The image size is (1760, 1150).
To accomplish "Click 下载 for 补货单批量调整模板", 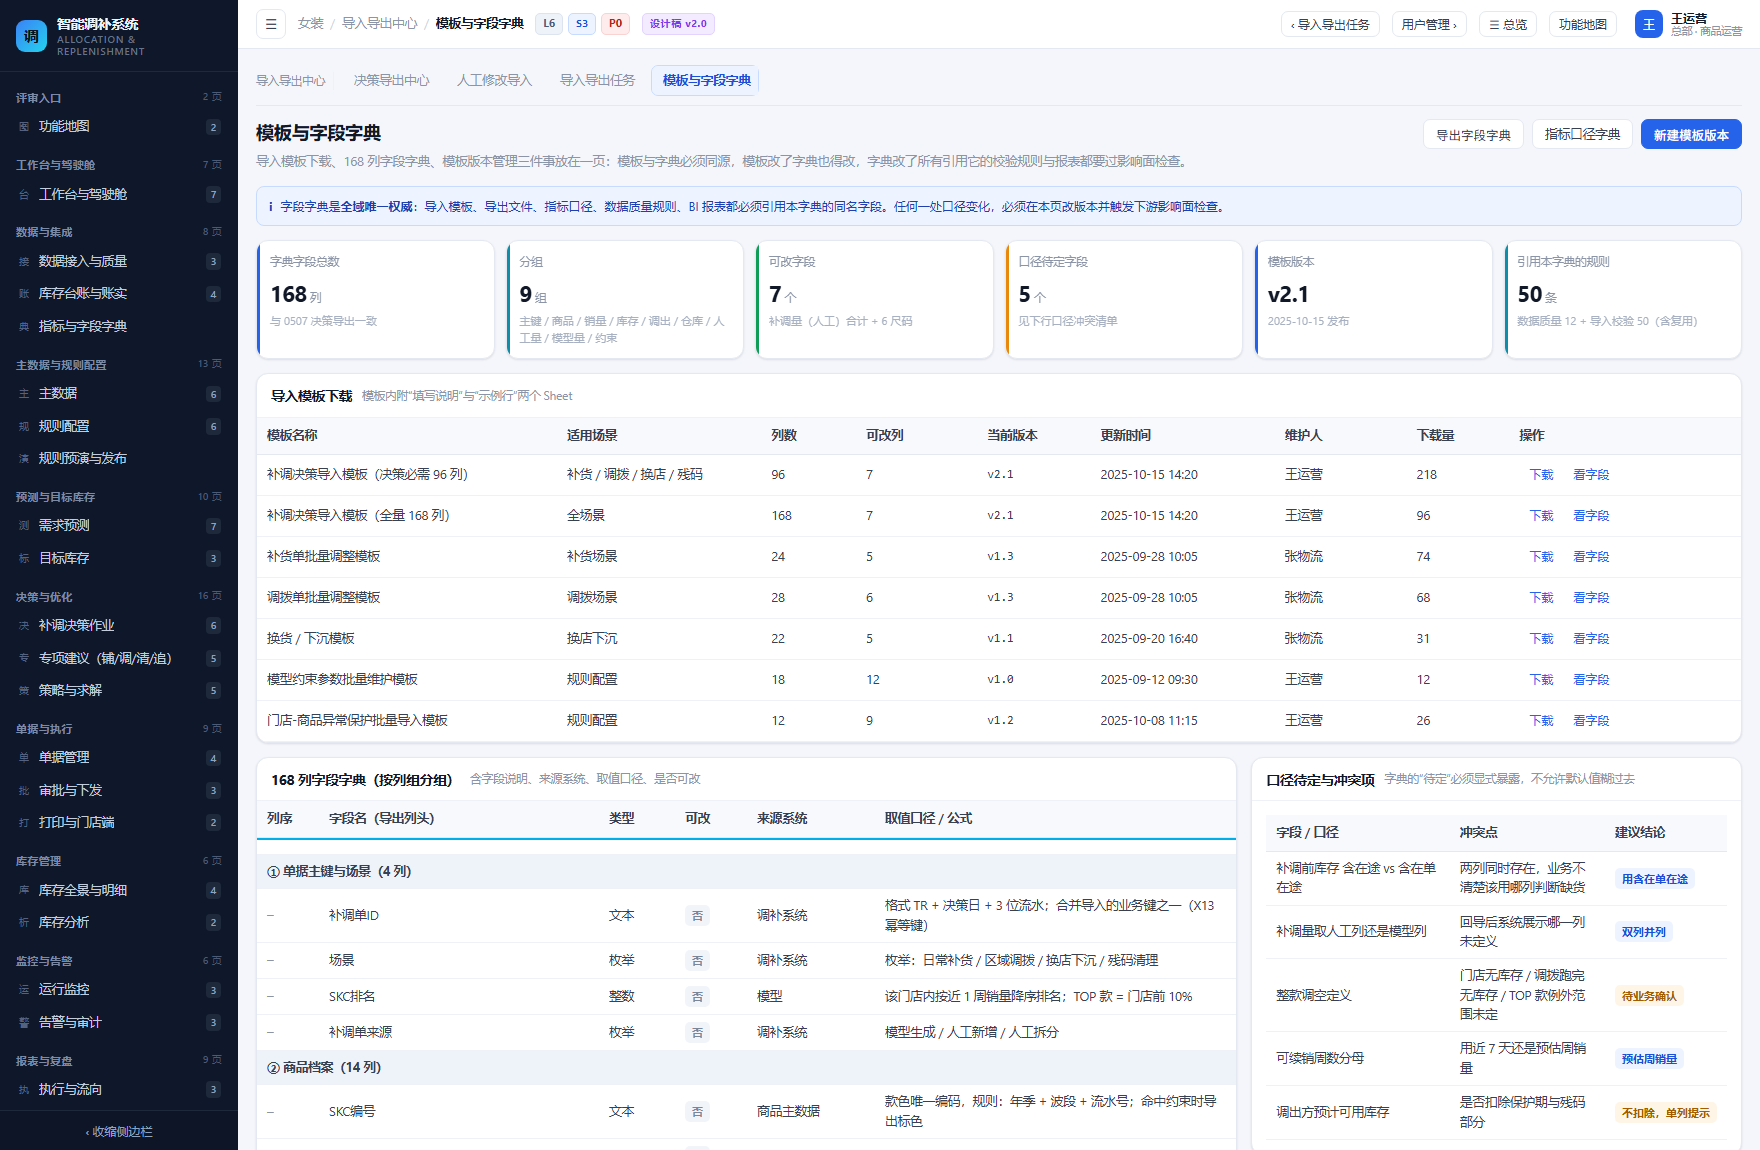I will tap(1541, 557).
